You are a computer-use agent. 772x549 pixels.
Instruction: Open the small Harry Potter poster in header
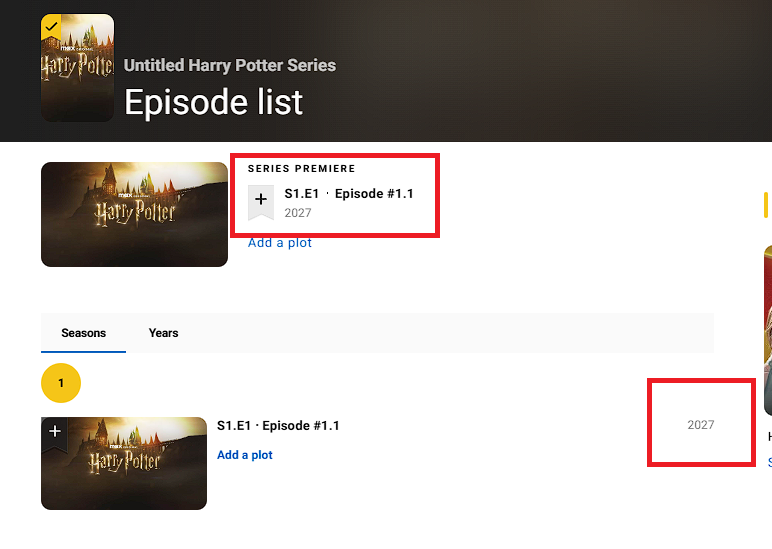(x=78, y=68)
